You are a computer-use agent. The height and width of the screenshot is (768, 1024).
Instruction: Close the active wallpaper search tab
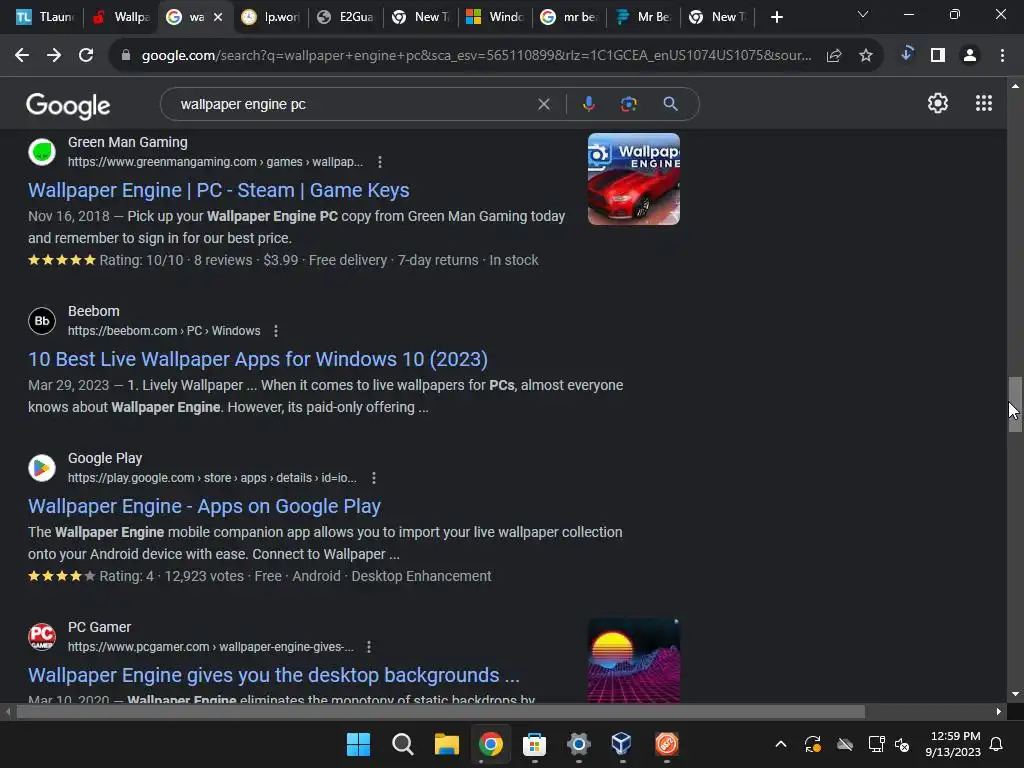tap(218, 17)
